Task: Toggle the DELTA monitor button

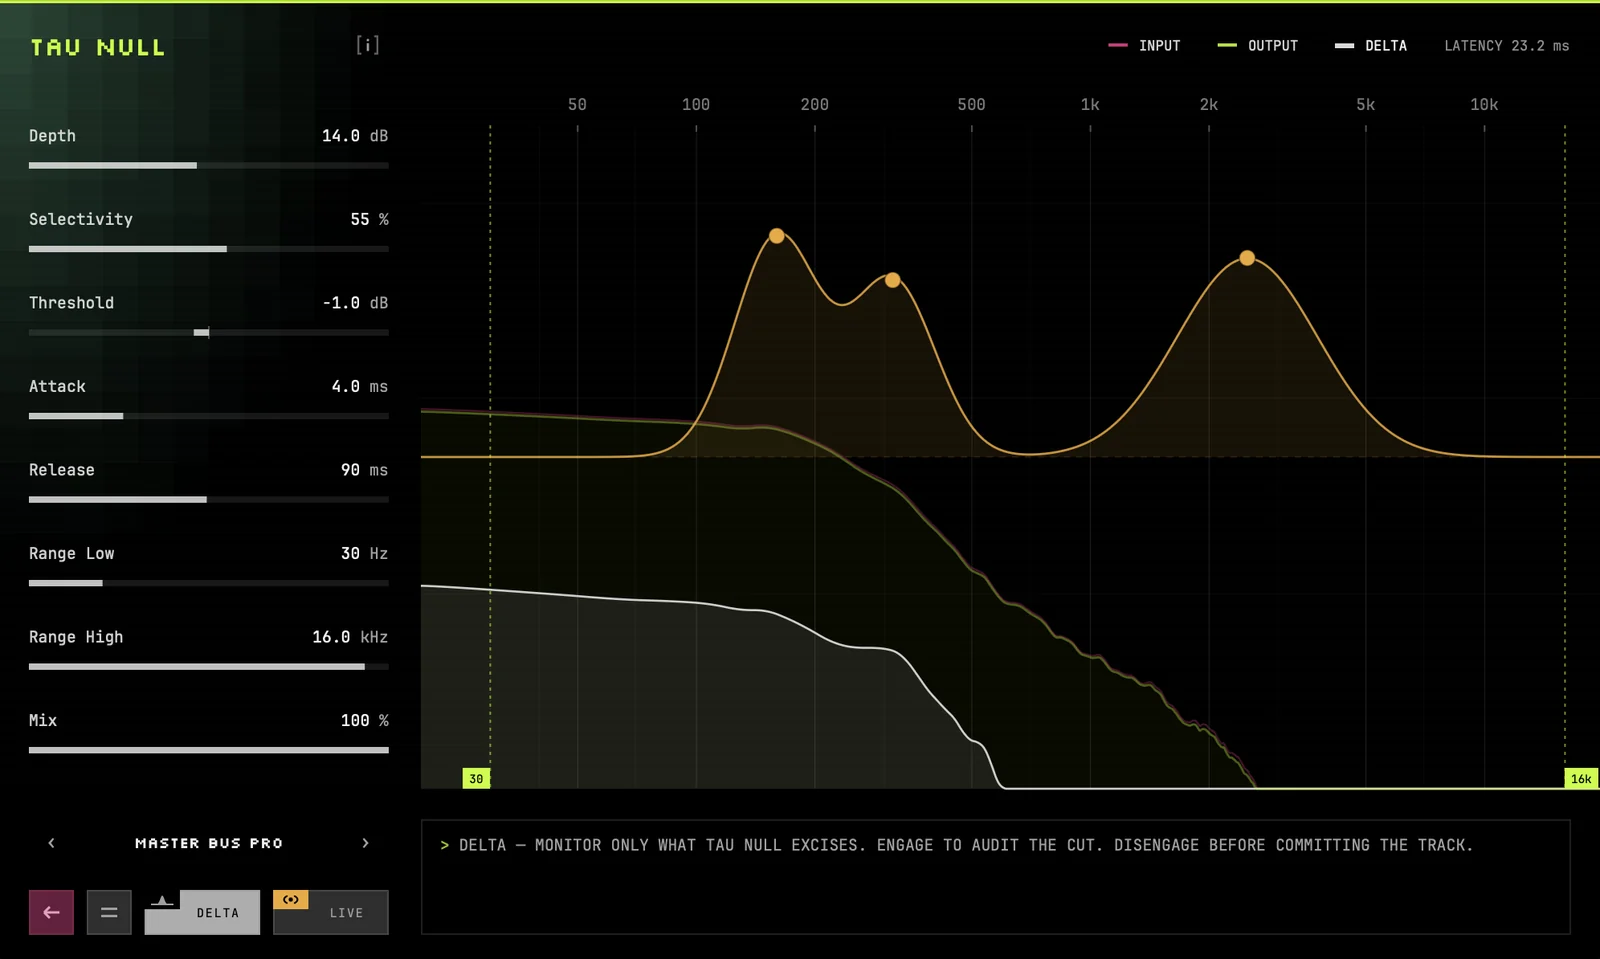Action: [202, 912]
